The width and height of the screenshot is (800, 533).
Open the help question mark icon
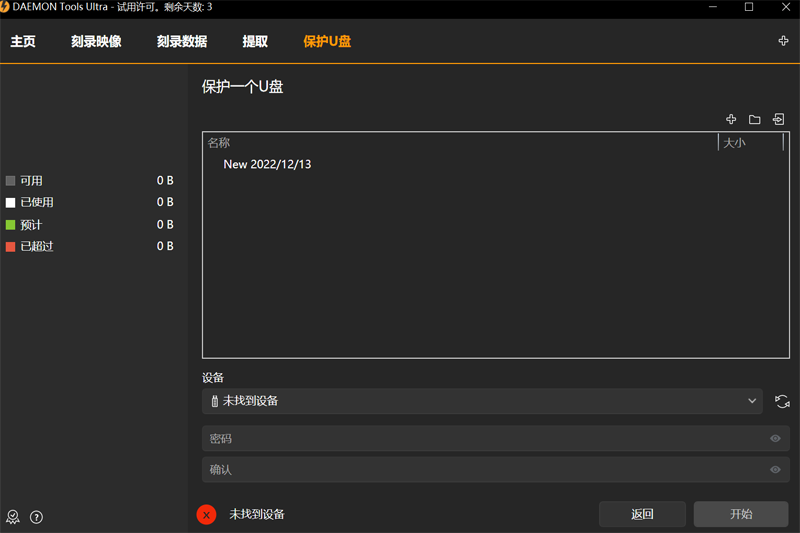point(36,517)
